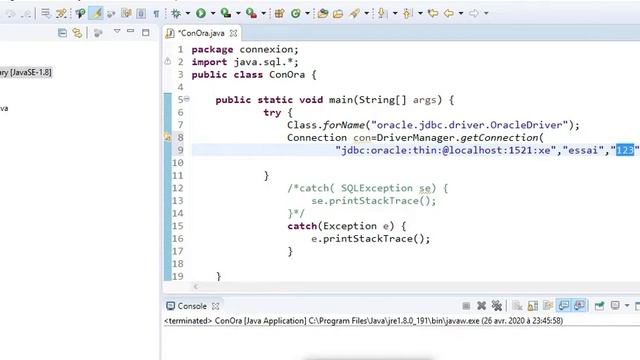Viewport: 640px width, 360px height.
Task: Click the Toggle Breadcrumb icon
Action: [x=80, y=13]
